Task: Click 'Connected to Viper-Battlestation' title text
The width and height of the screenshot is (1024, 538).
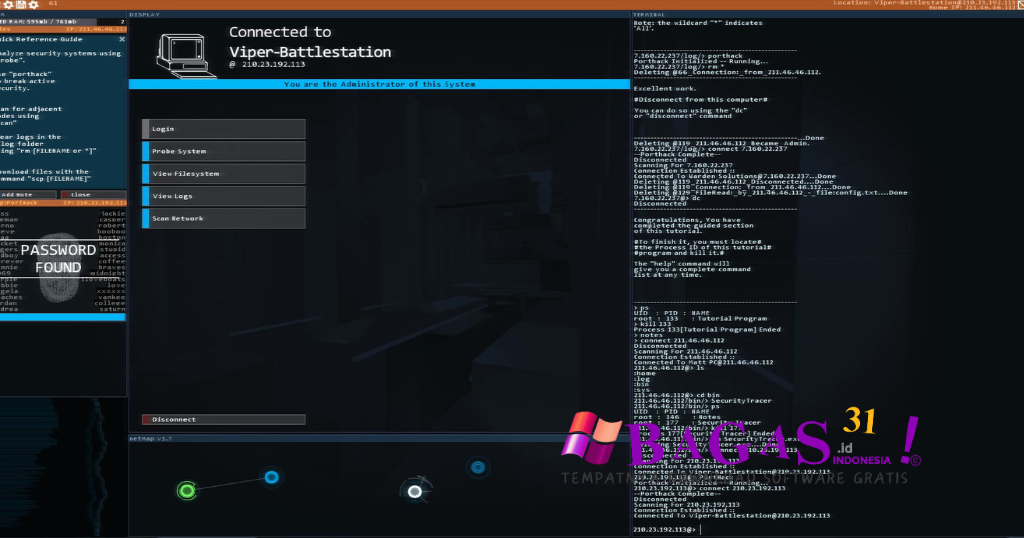Action: click(310, 42)
